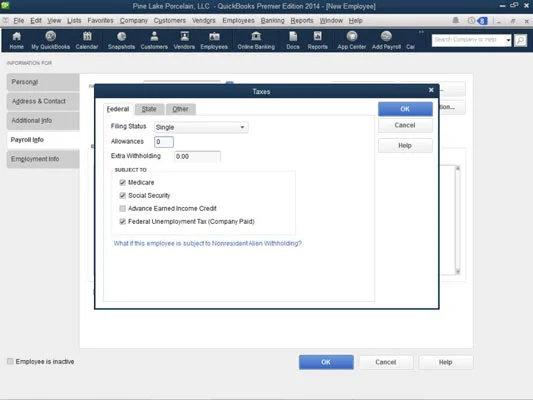This screenshot has width=533, height=400.
Task: Switch to the State tab
Action: pyautogui.click(x=149, y=109)
